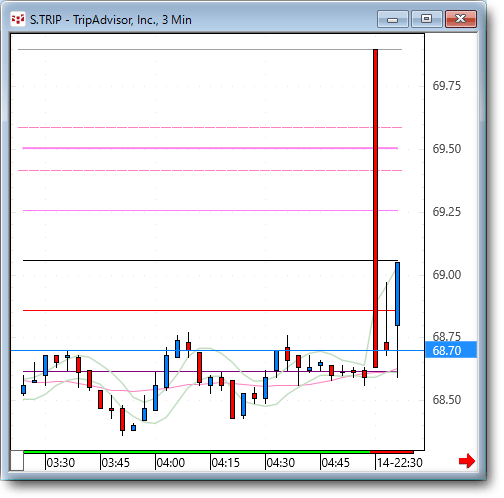Click the 68.50 price axis label

click(x=447, y=399)
